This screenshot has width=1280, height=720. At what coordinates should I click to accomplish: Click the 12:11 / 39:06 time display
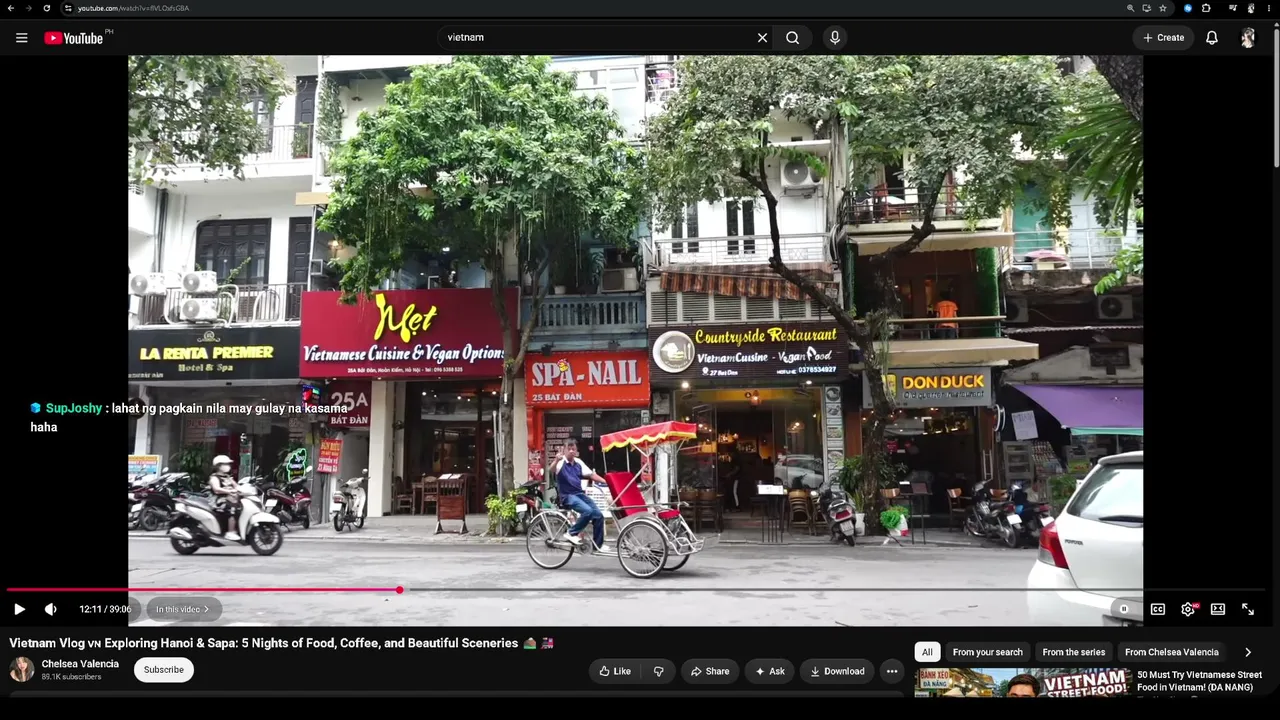105,609
